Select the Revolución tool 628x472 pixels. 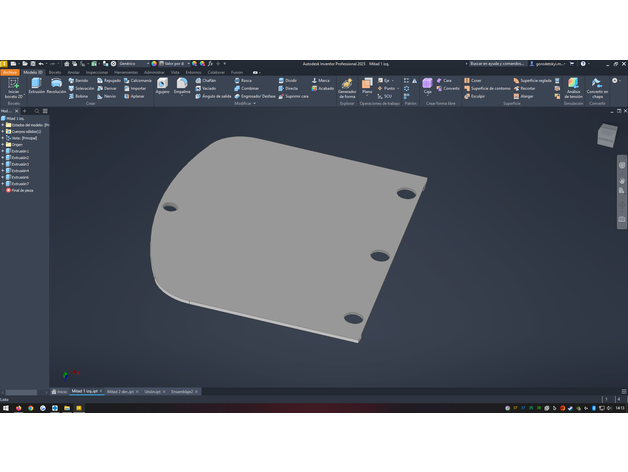click(56, 86)
